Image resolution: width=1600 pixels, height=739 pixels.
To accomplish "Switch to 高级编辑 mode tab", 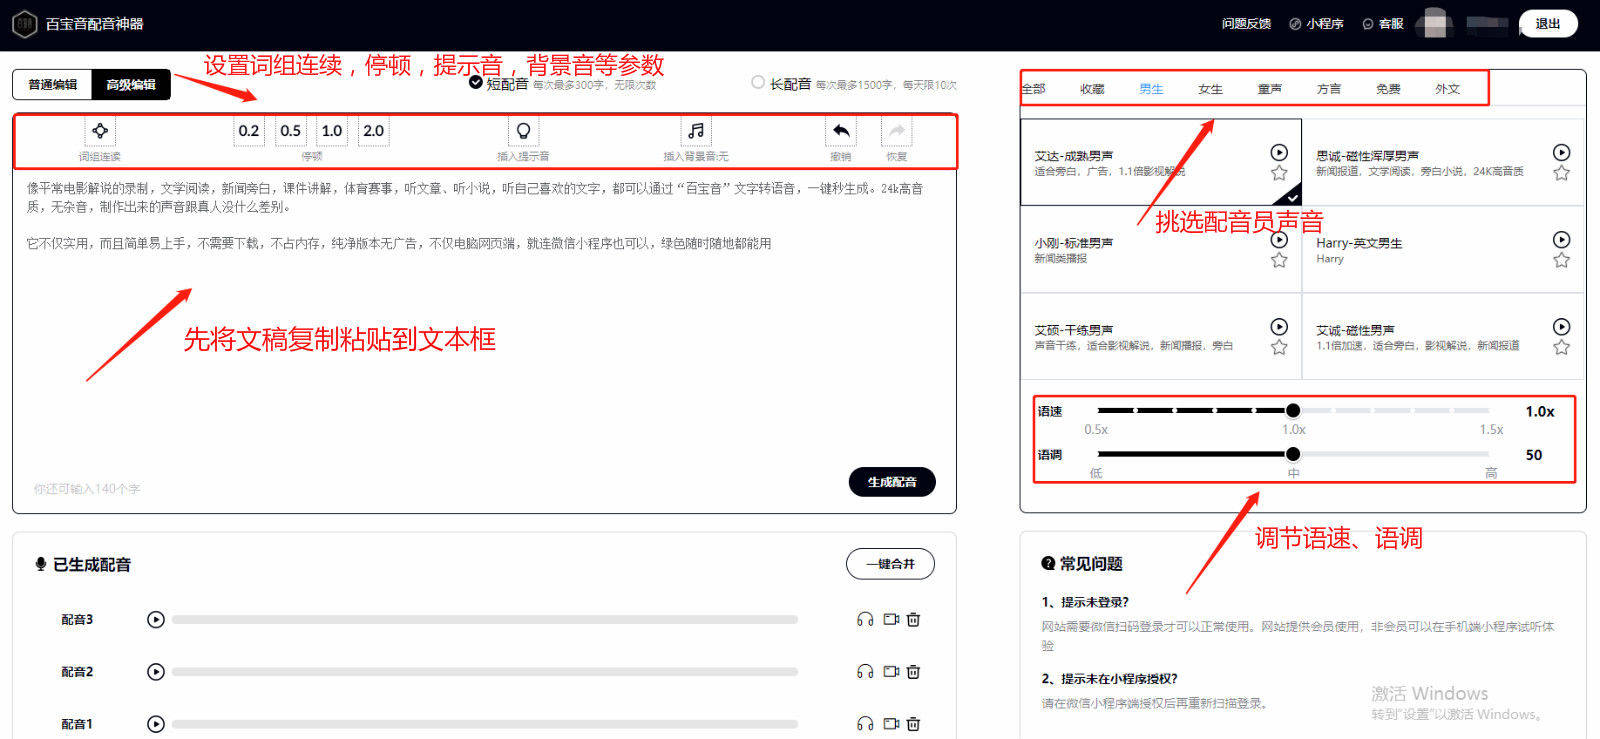I will pos(131,84).
